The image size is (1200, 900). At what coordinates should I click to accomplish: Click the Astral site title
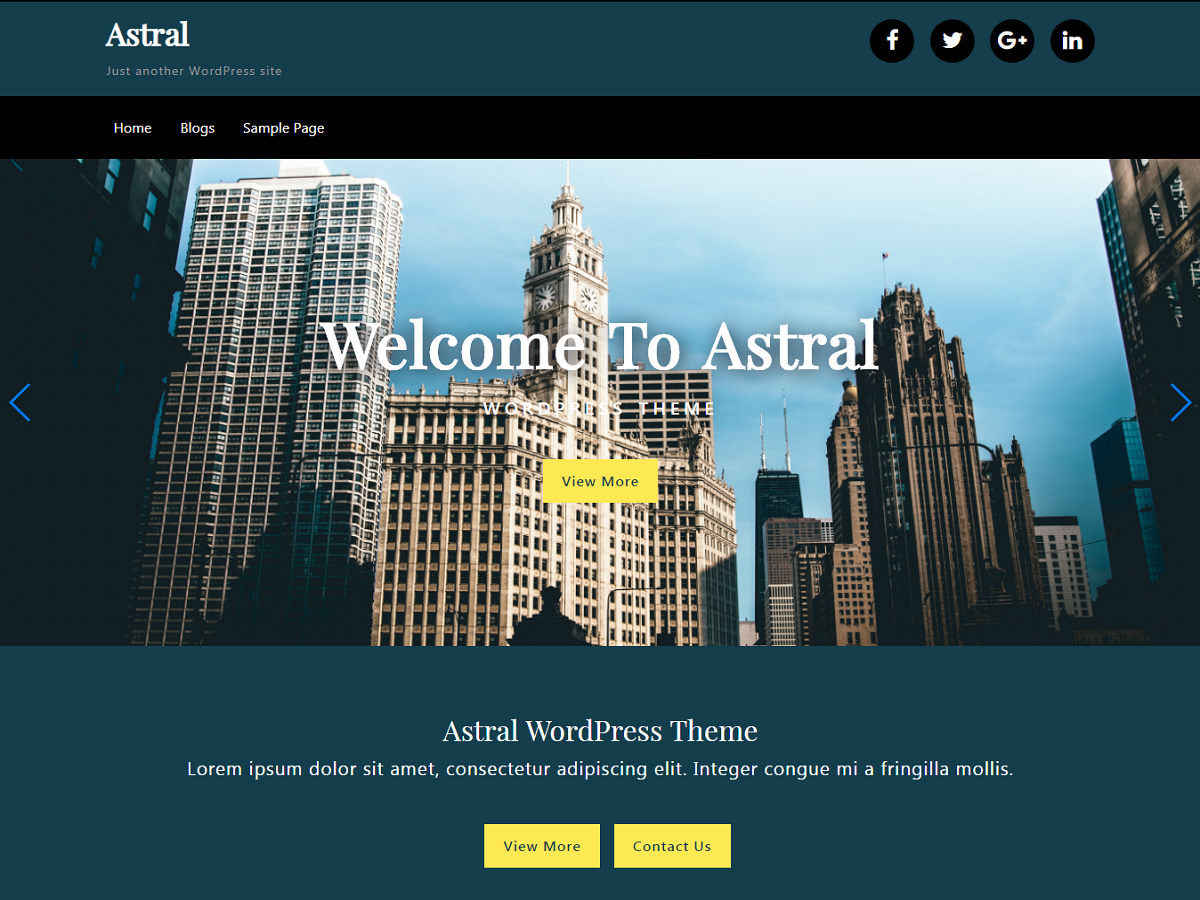(146, 34)
